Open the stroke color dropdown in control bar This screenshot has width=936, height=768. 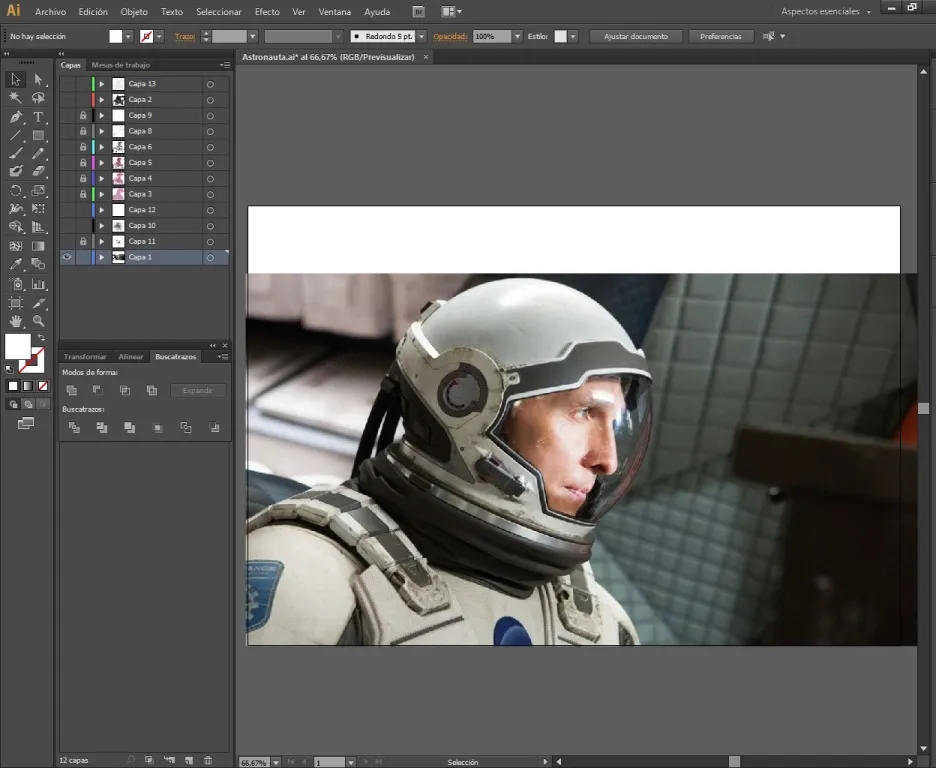[159, 36]
